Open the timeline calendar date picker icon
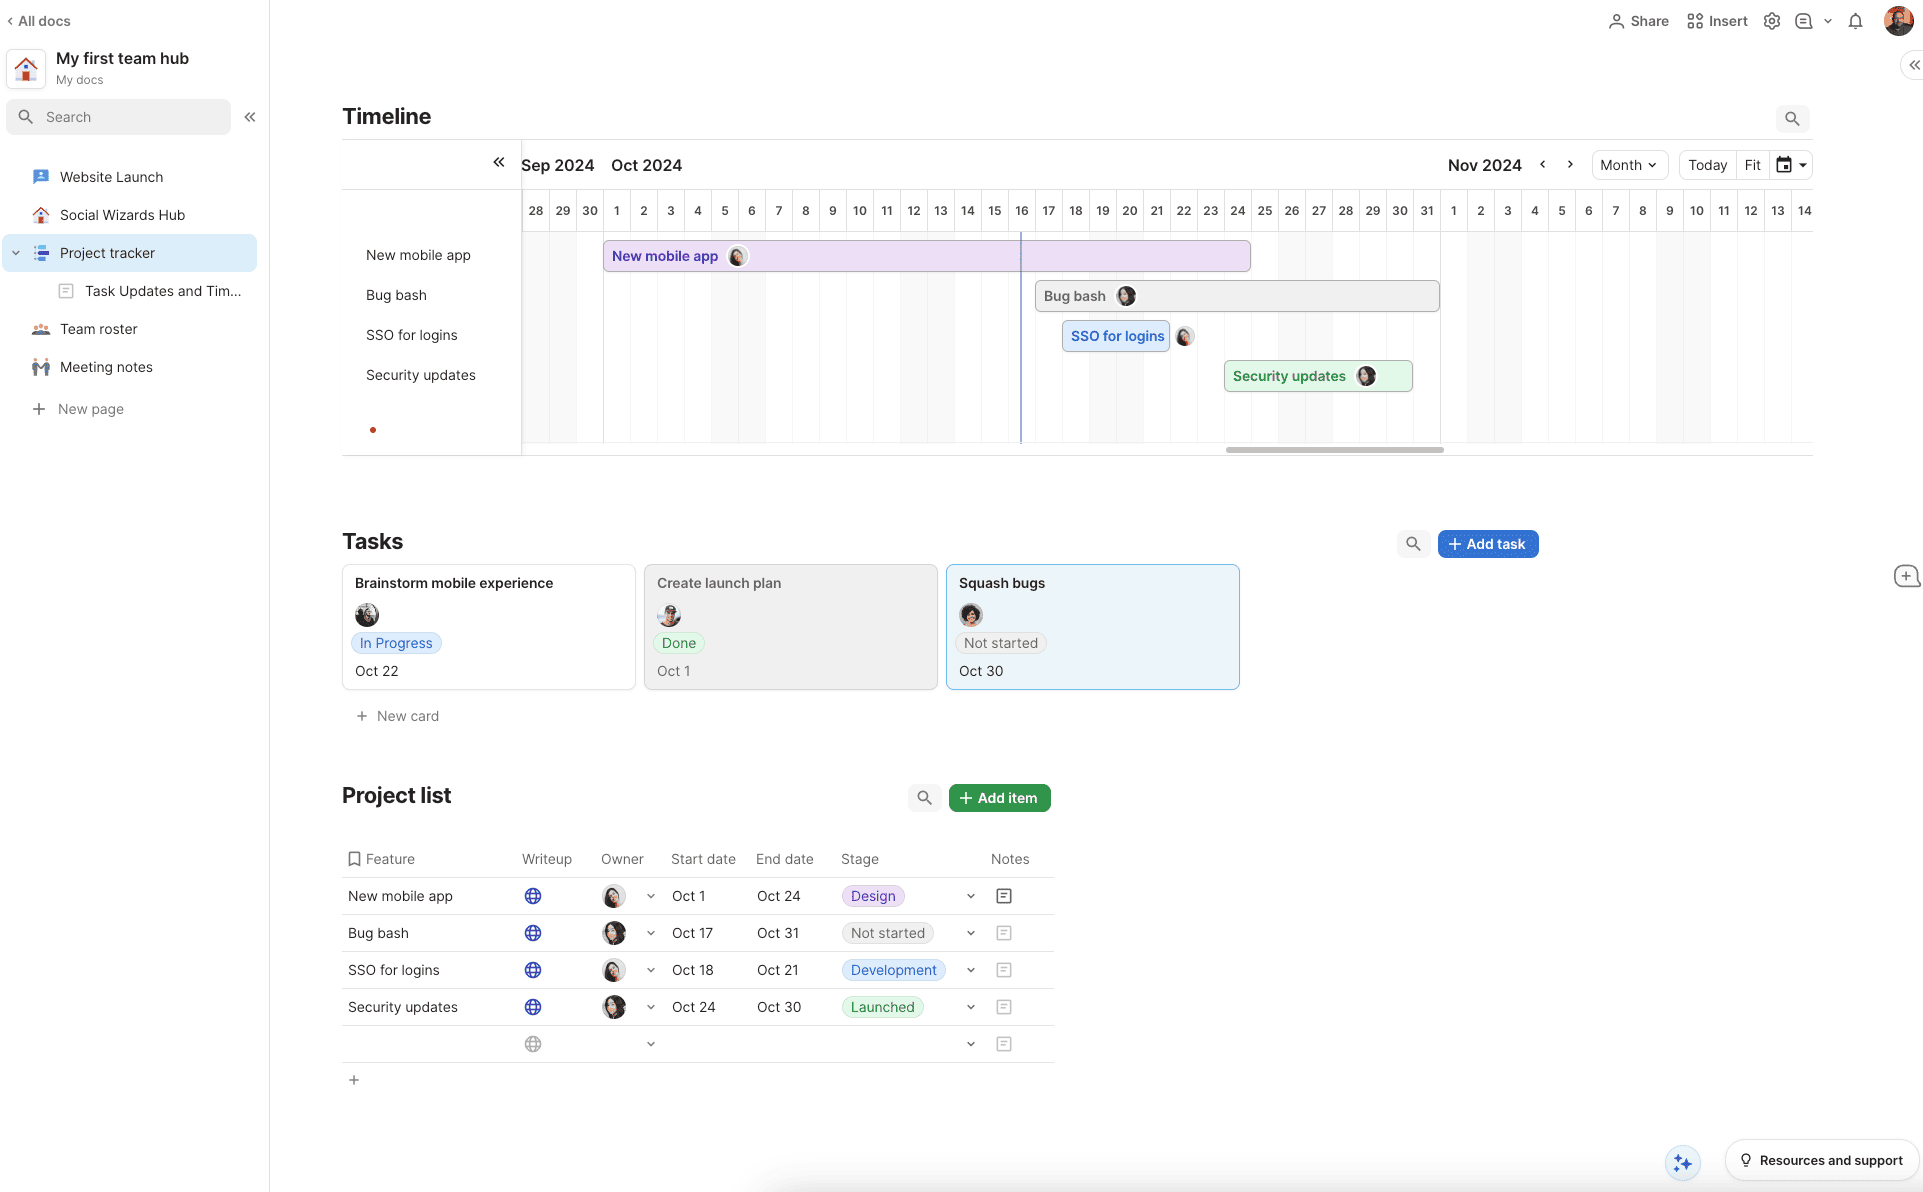This screenshot has width=1923, height=1192. point(1790,165)
